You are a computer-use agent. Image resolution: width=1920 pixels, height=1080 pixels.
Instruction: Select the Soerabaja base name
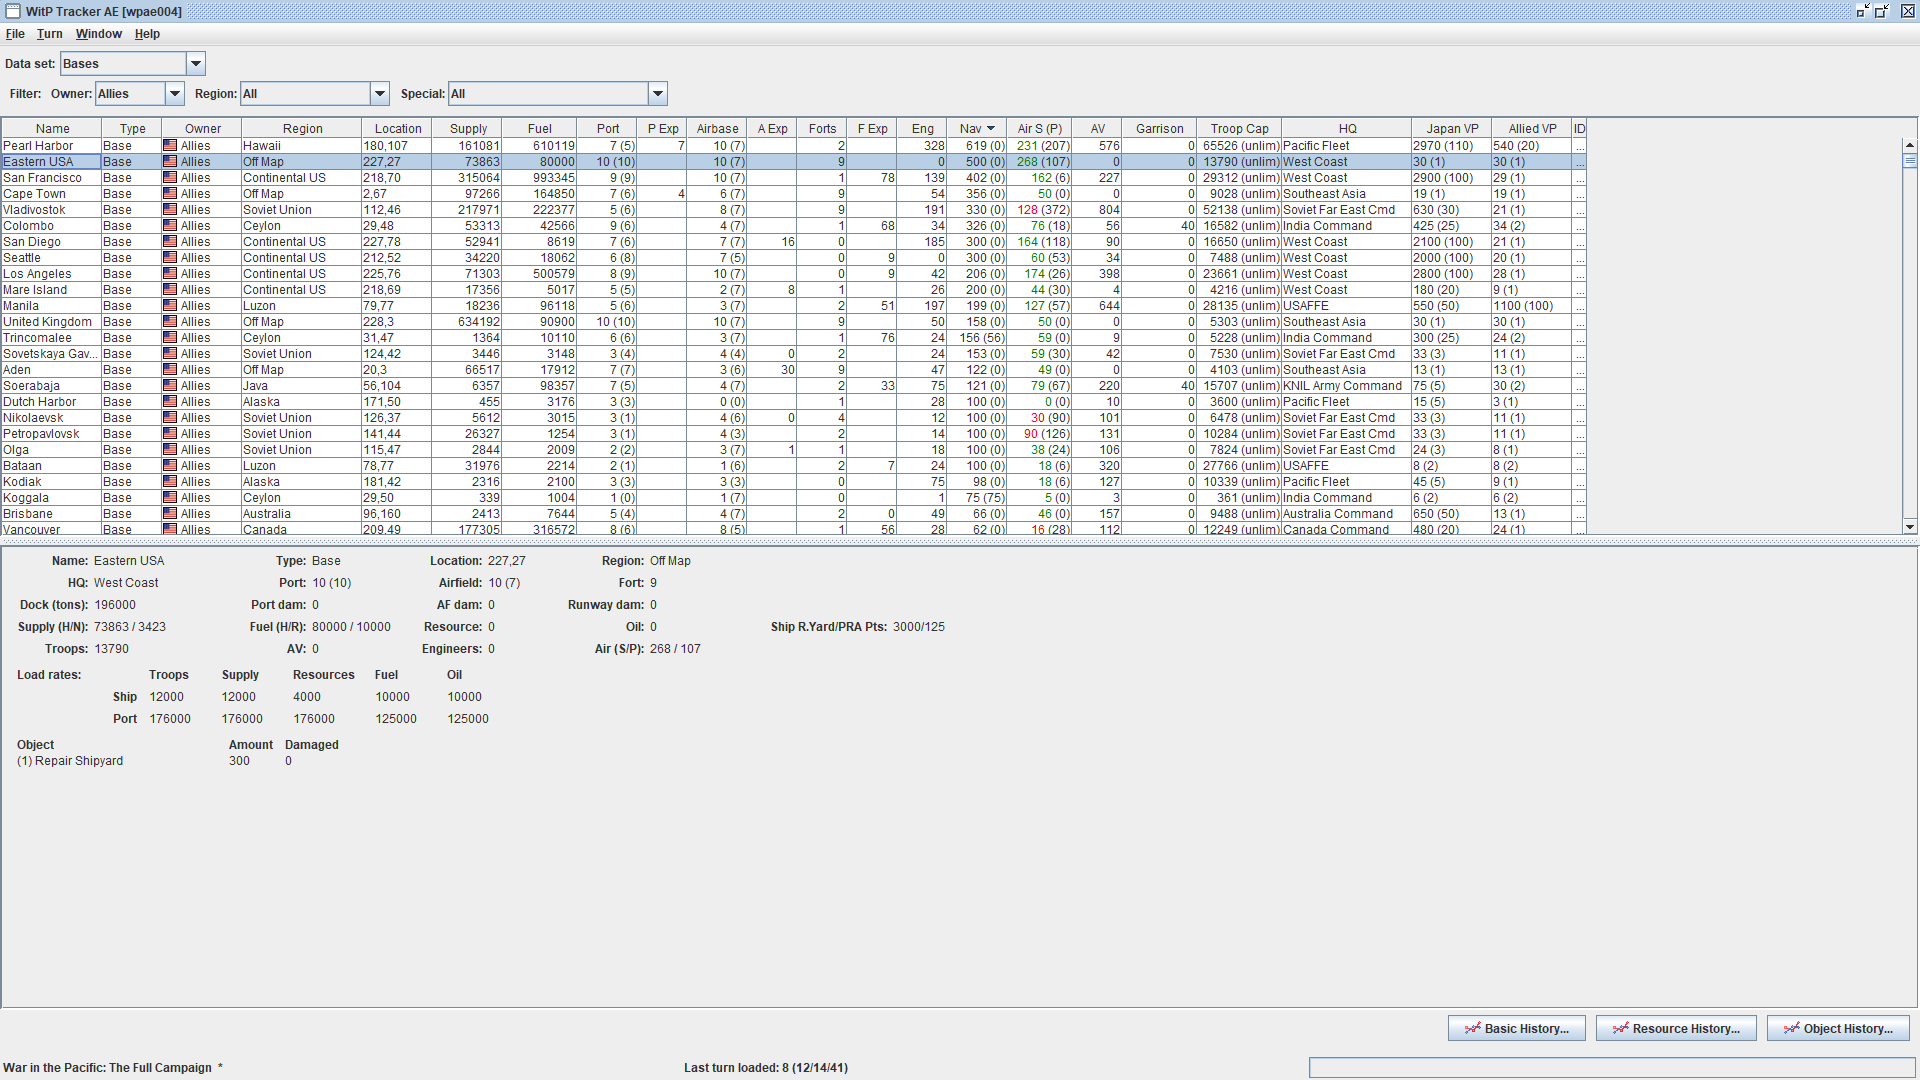pos(31,386)
